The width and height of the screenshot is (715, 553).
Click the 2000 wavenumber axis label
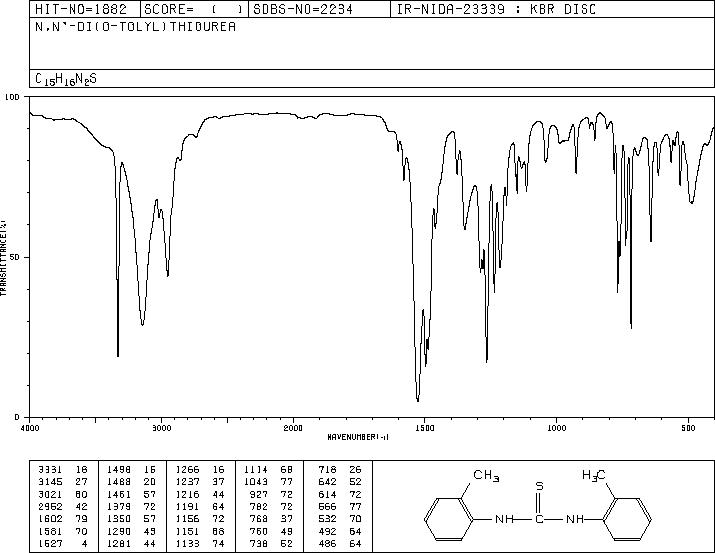pos(293,428)
